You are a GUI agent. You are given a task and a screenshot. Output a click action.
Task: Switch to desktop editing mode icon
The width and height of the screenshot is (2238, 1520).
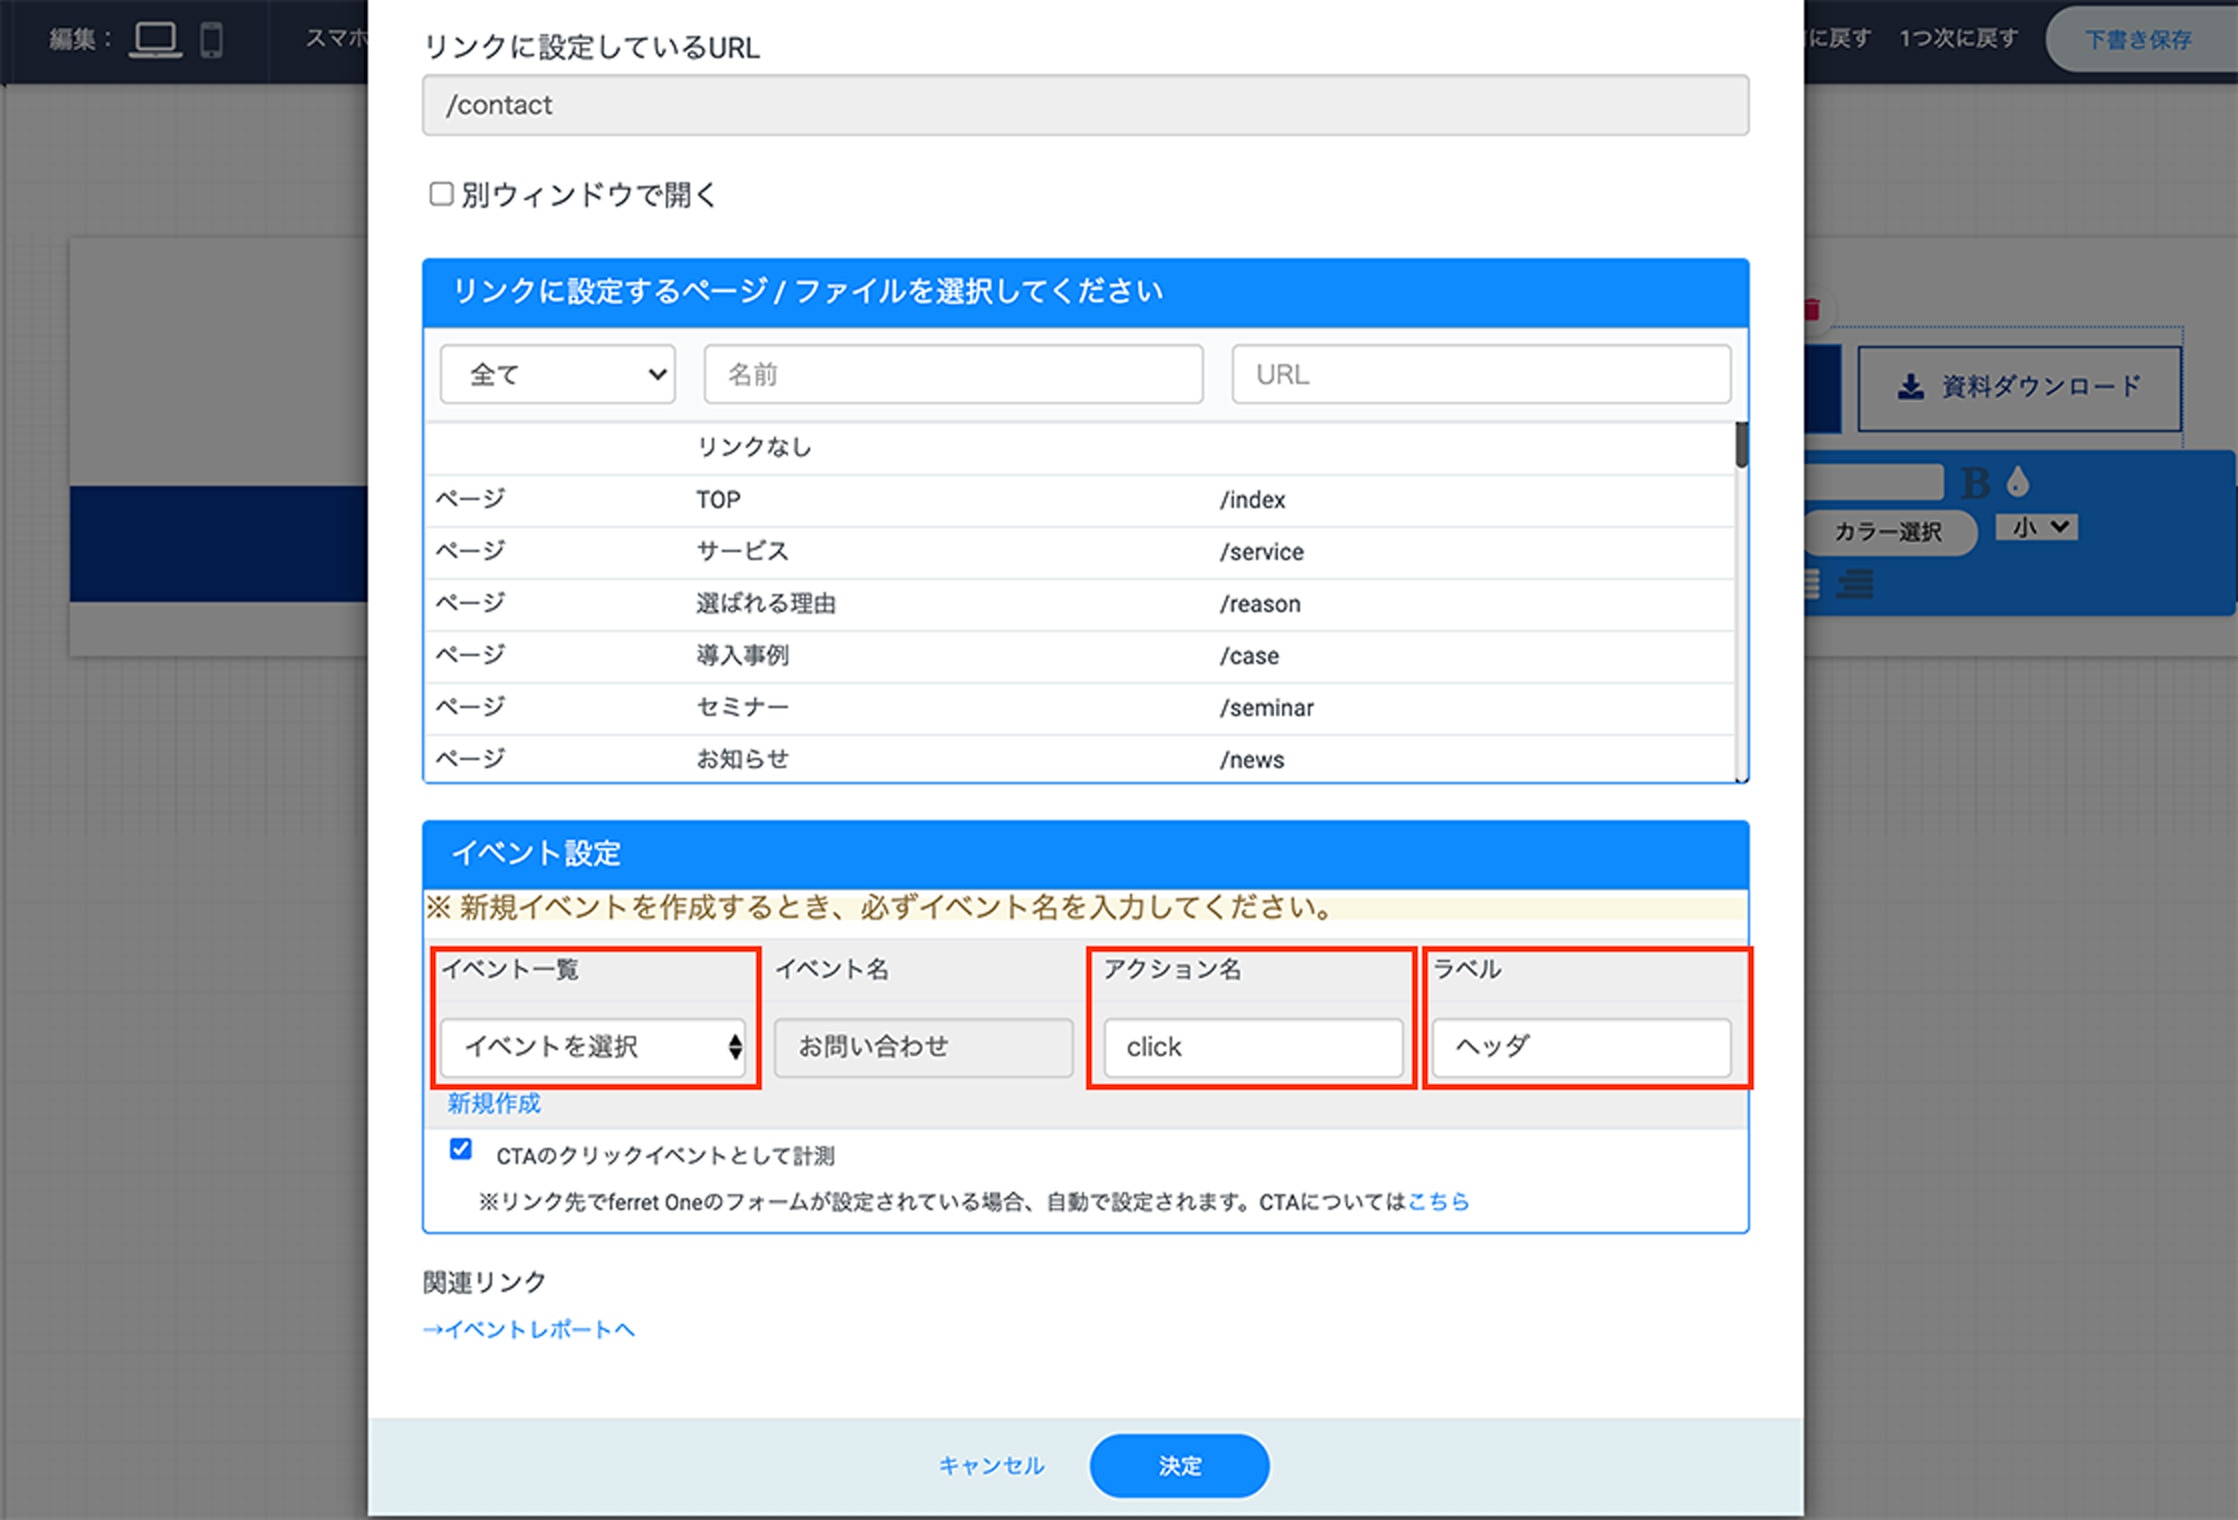click(x=155, y=40)
